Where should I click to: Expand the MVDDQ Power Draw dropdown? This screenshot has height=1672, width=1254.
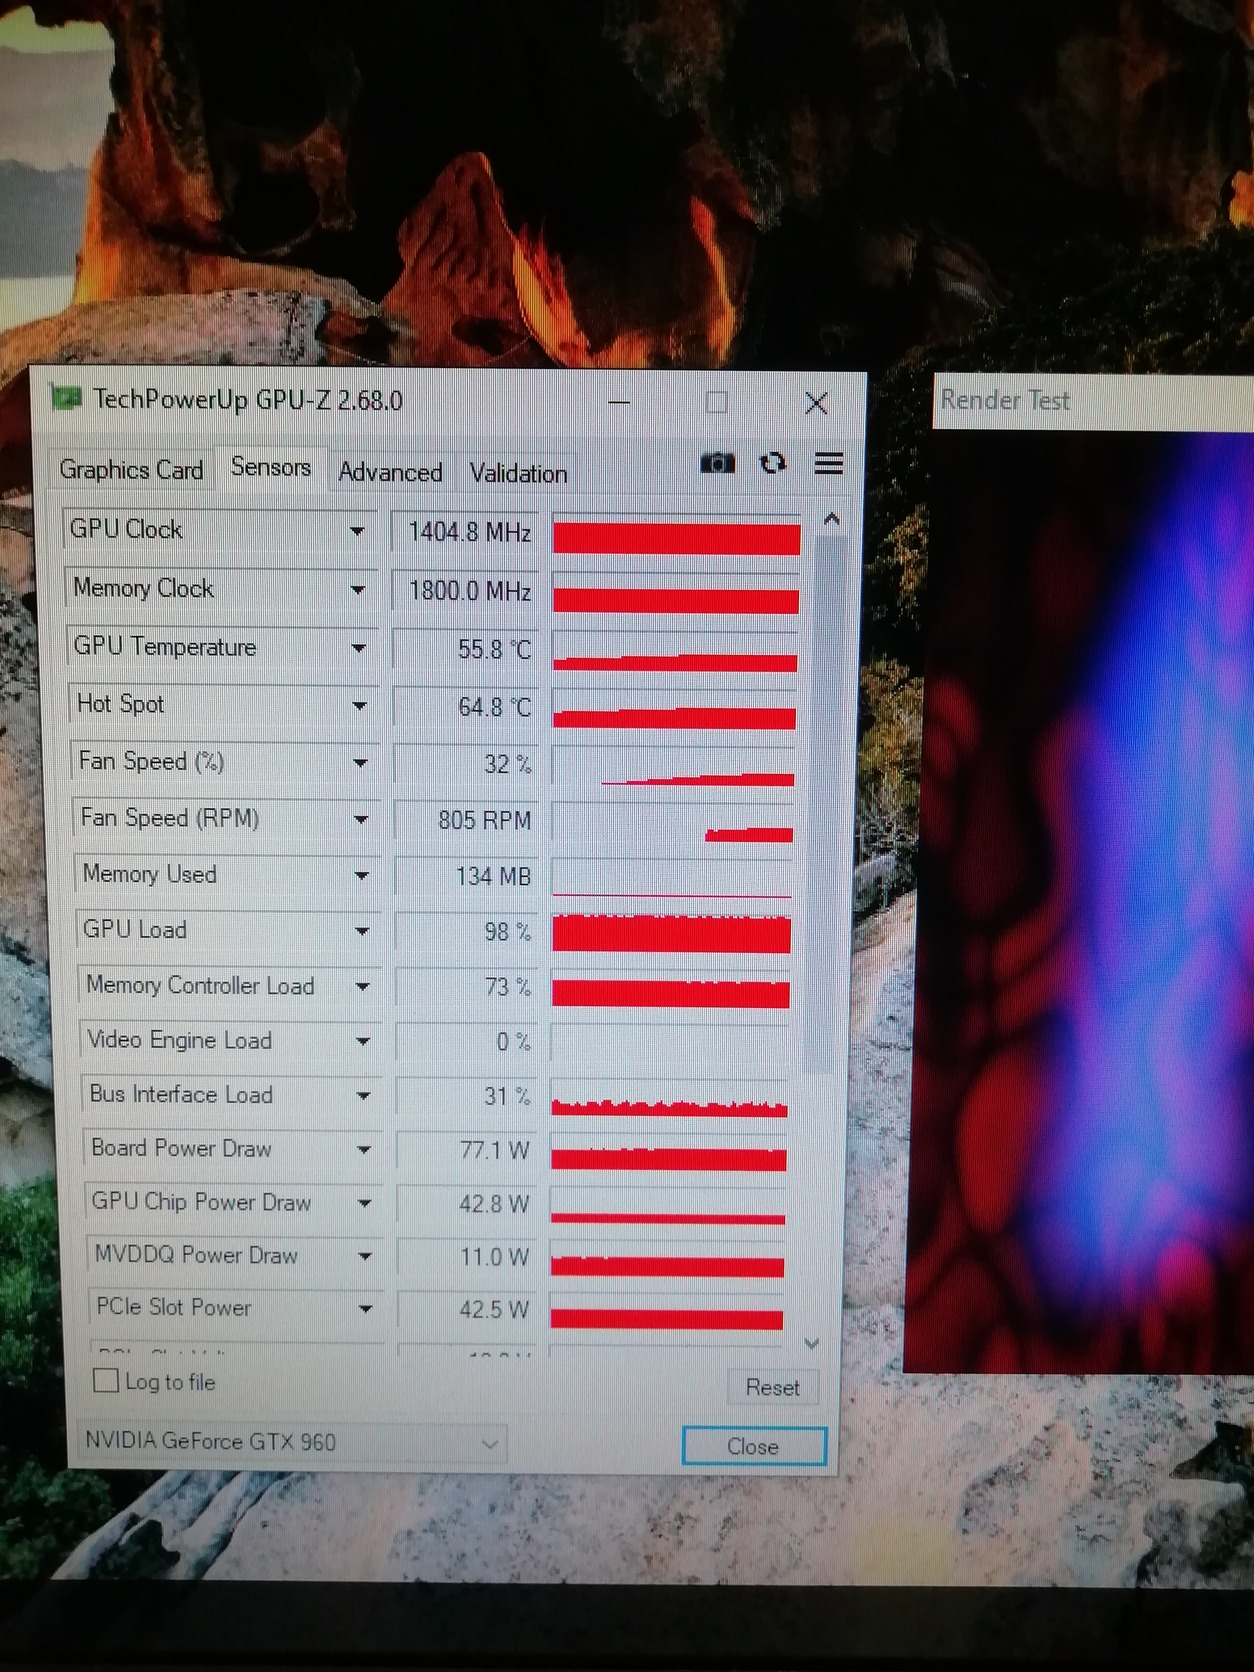pyautogui.click(x=365, y=1256)
